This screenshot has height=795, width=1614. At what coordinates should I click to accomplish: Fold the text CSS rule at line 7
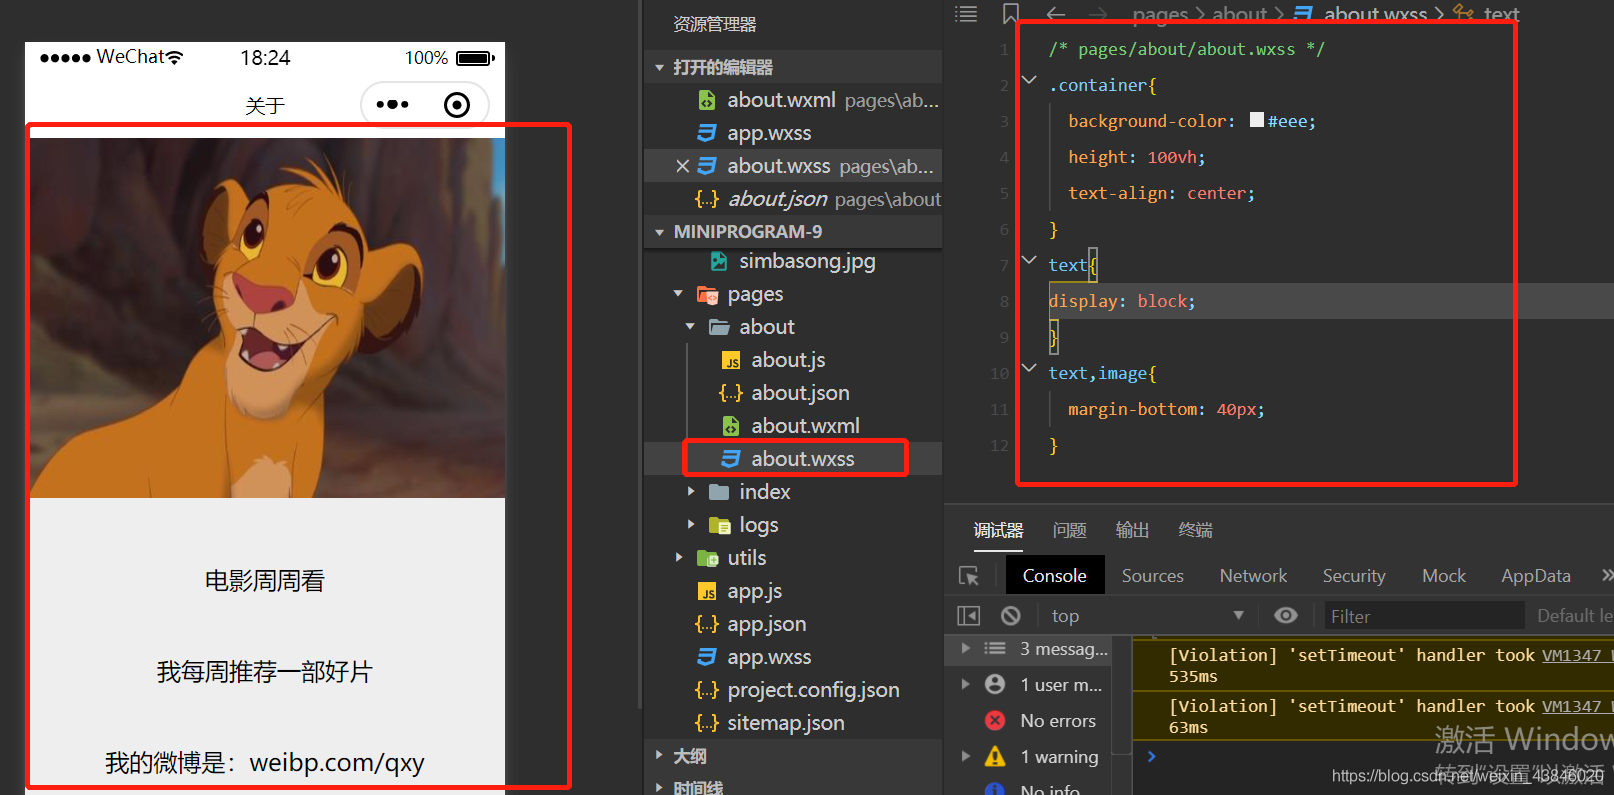point(1029,260)
